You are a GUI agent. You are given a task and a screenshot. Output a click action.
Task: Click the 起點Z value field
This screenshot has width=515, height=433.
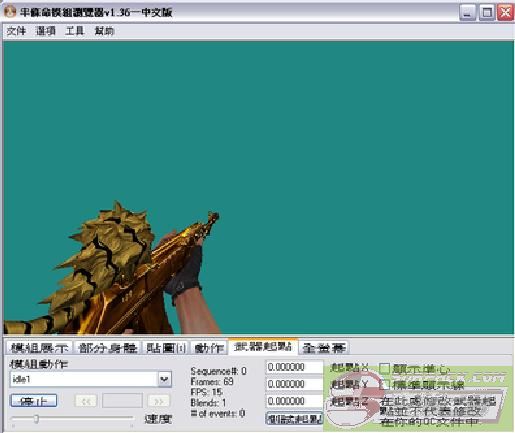tap(294, 401)
